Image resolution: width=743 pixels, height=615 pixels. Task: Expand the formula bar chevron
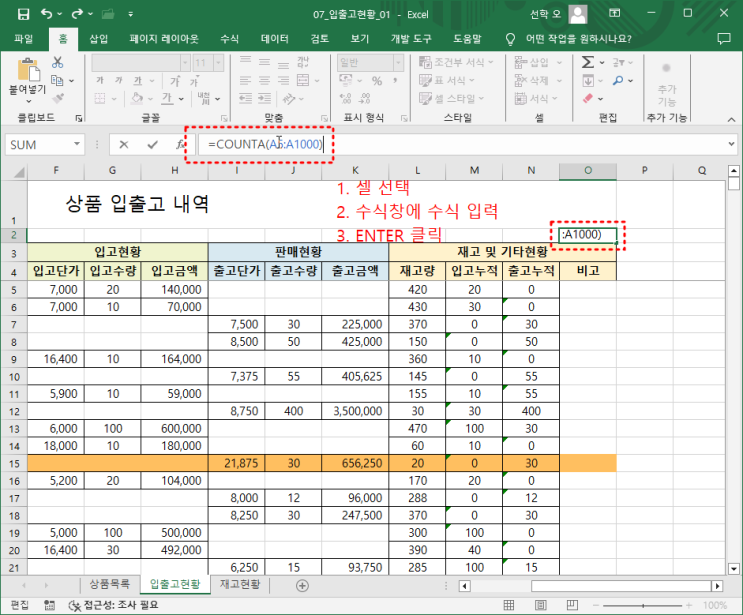[x=731, y=144]
